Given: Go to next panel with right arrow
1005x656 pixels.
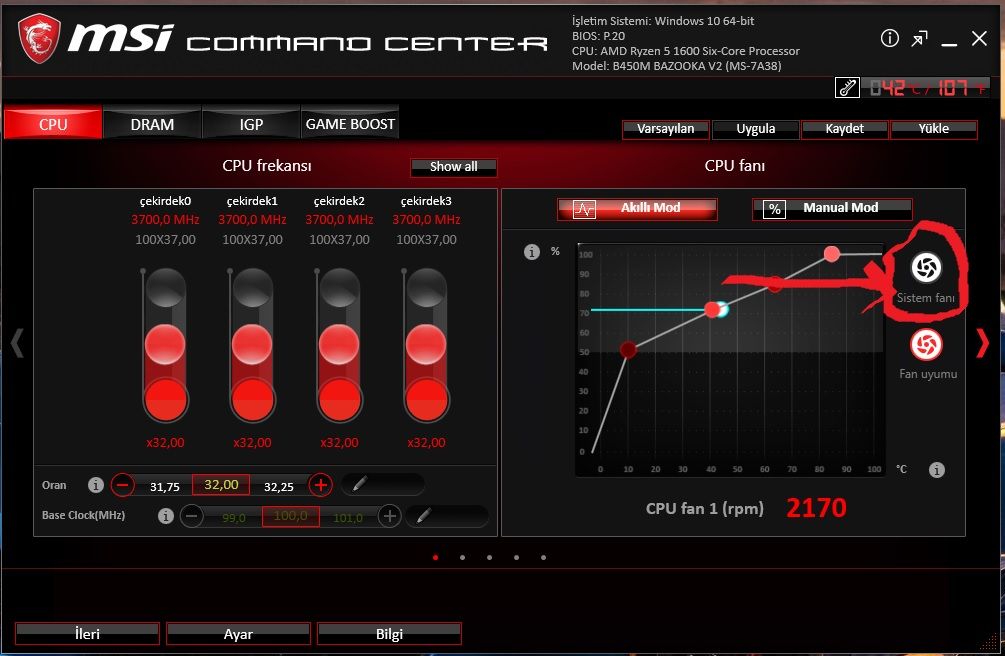Looking at the screenshot, I should tap(982, 343).
